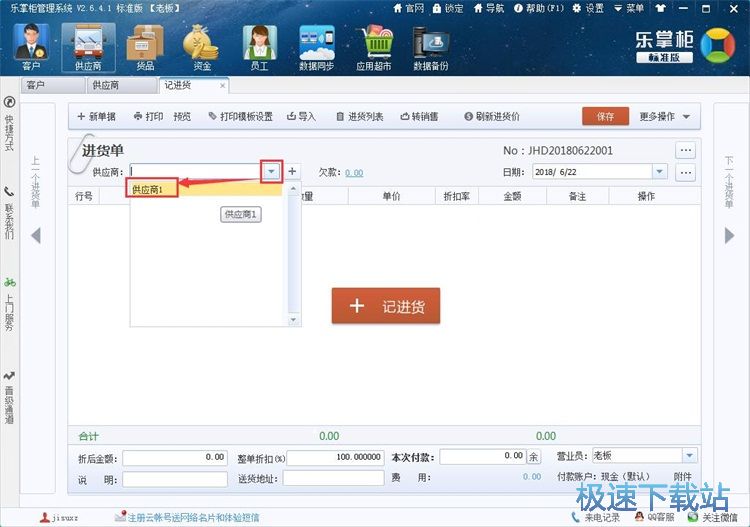Viewport: 750px width, 527px height.
Task: Open 晋级通道 sidebar item
Action: [9, 397]
